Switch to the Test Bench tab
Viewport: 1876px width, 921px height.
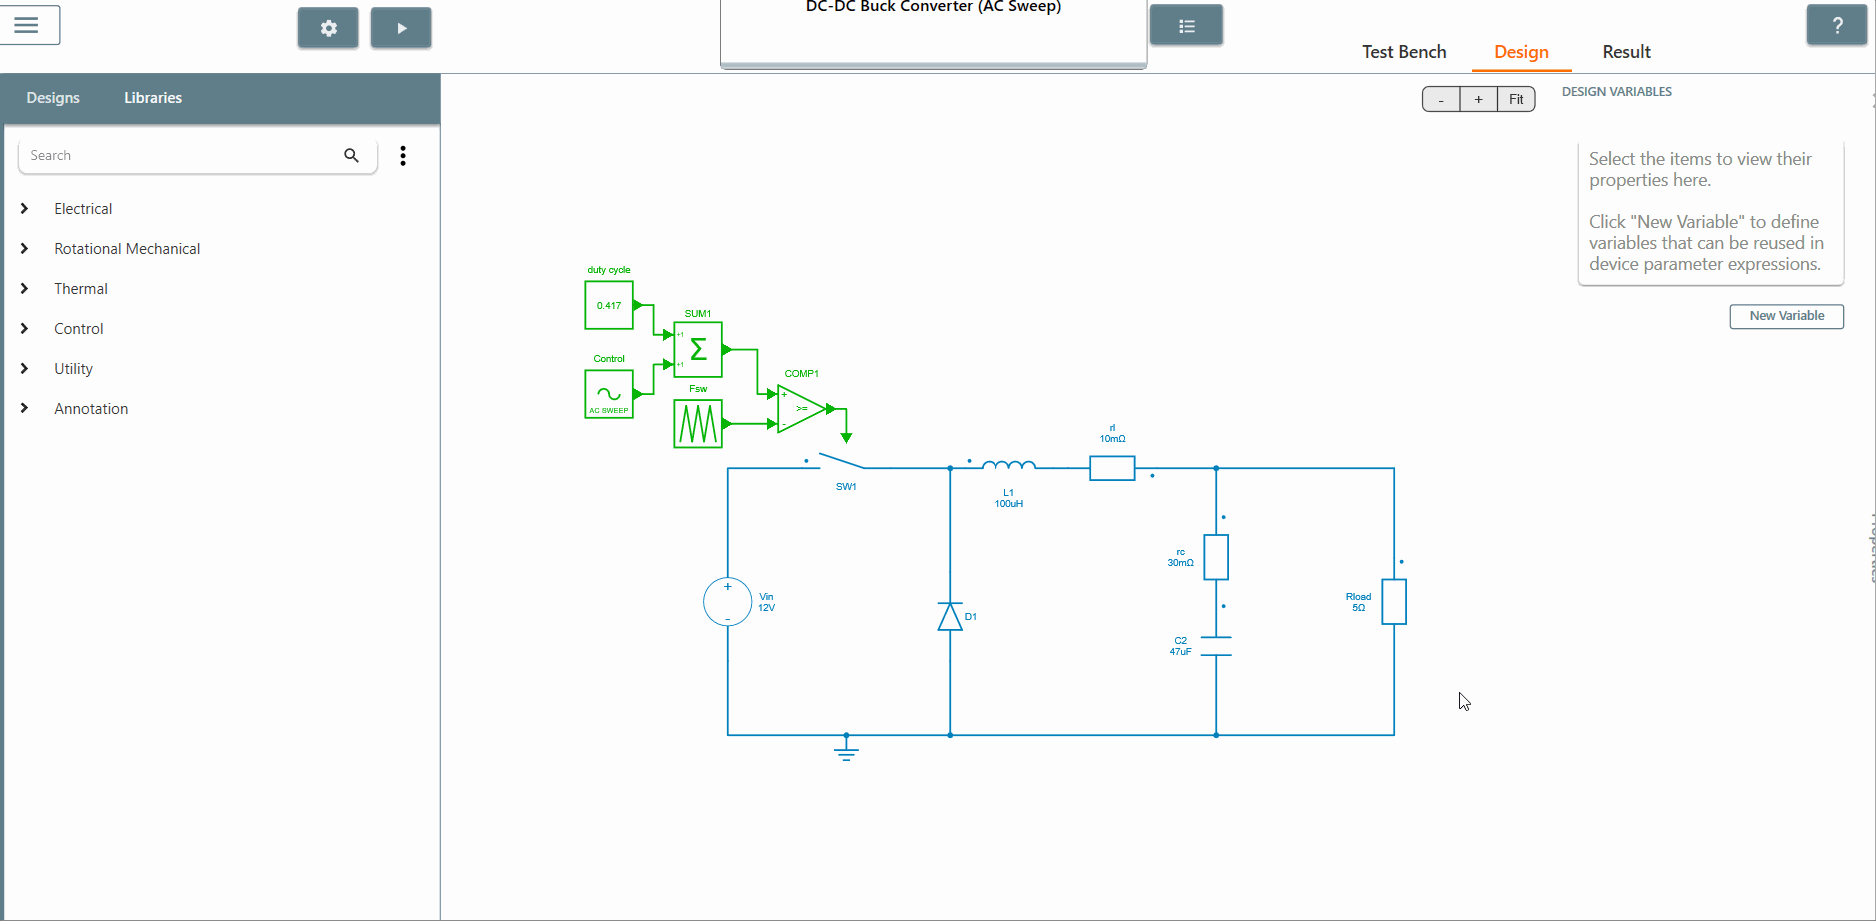point(1404,52)
